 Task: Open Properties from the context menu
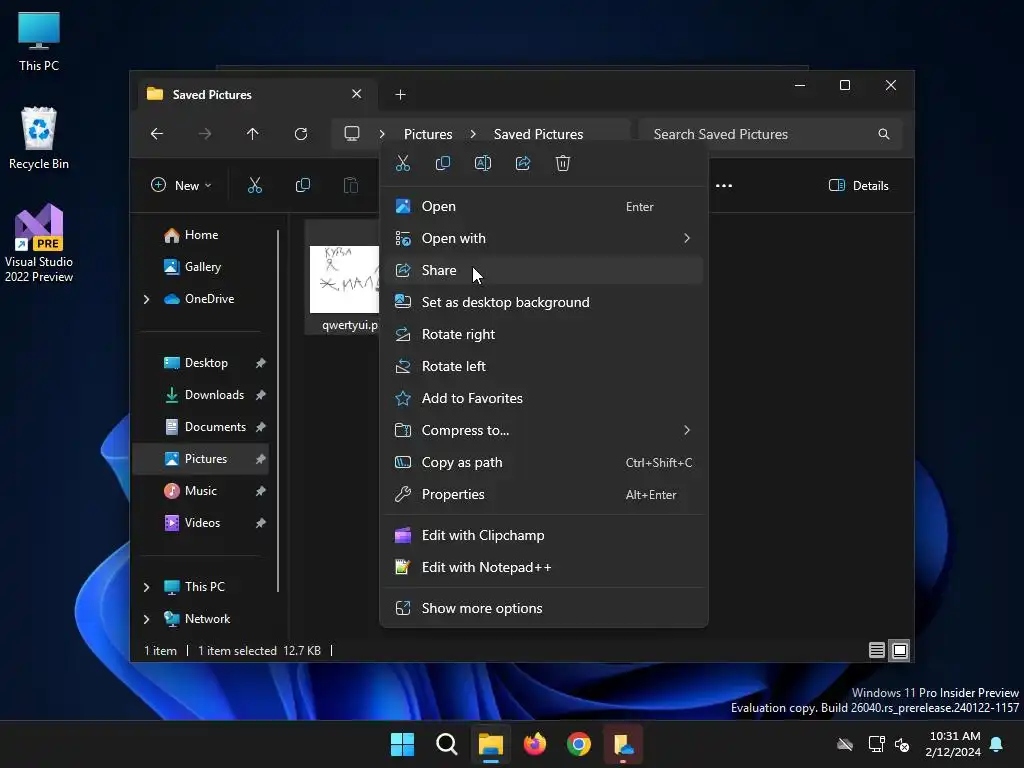pyautogui.click(x=543, y=494)
